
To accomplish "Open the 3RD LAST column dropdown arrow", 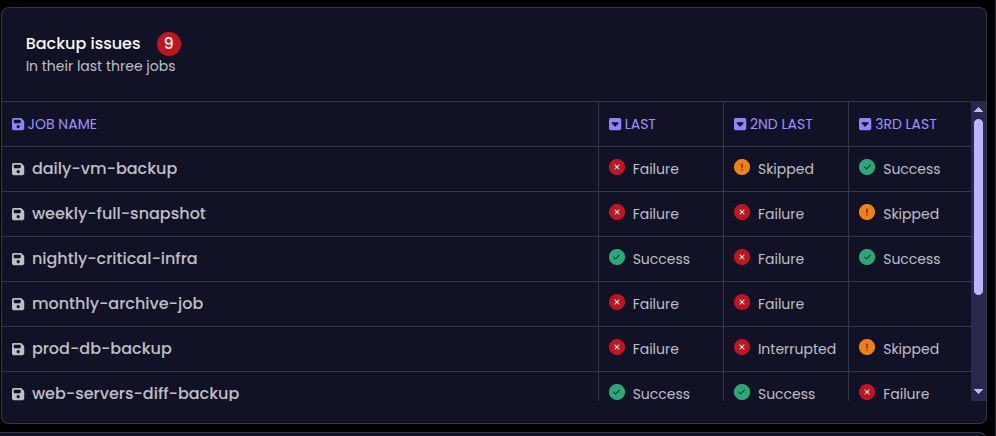I will click(865, 124).
